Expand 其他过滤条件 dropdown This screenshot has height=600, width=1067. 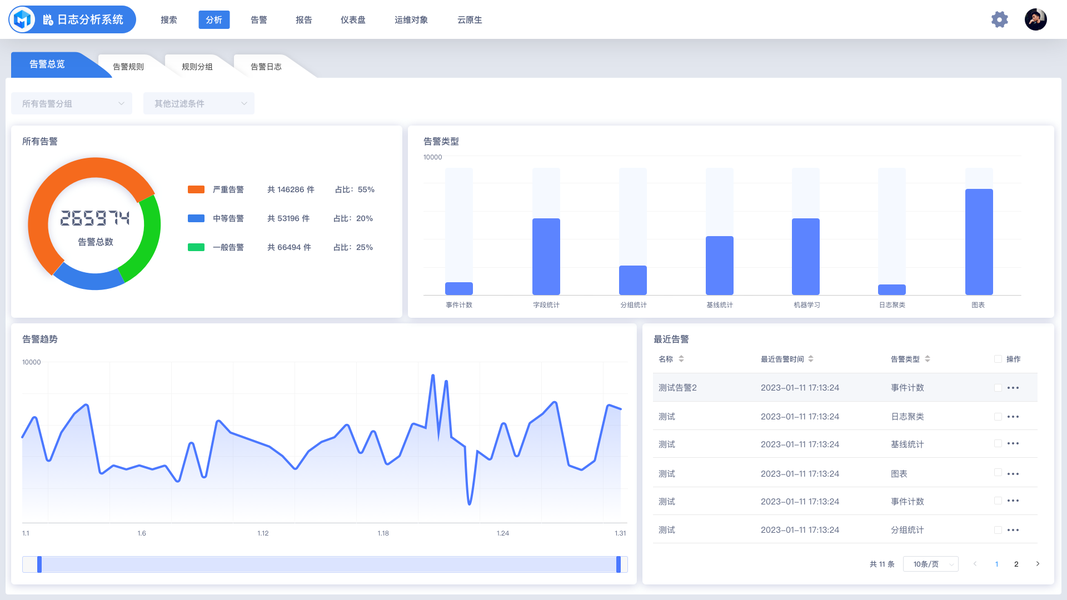pyautogui.click(x=199, y=103)
